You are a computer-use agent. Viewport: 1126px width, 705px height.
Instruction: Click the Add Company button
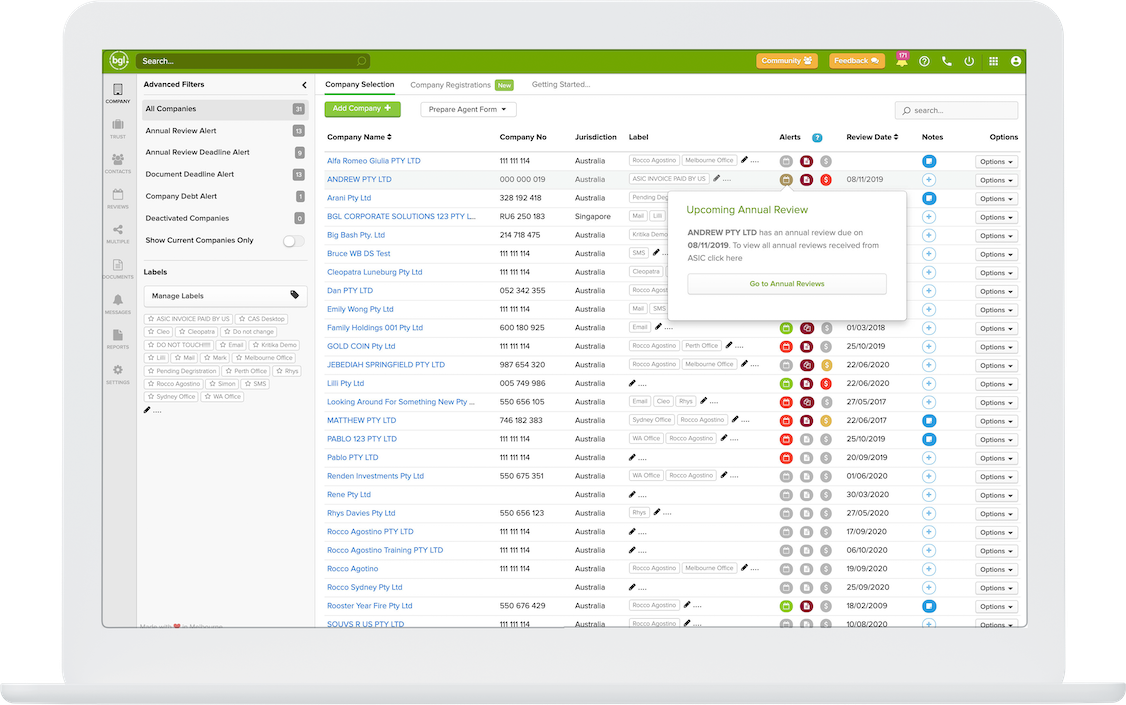pos(362,109)
